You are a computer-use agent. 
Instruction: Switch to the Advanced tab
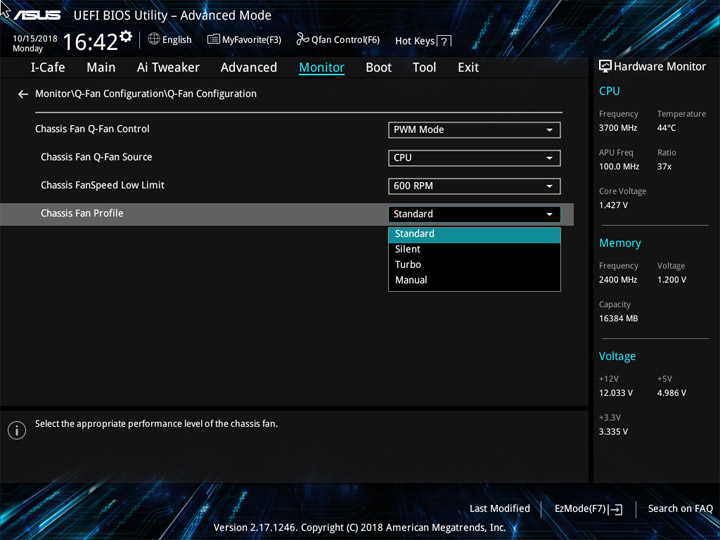[249, 68]
